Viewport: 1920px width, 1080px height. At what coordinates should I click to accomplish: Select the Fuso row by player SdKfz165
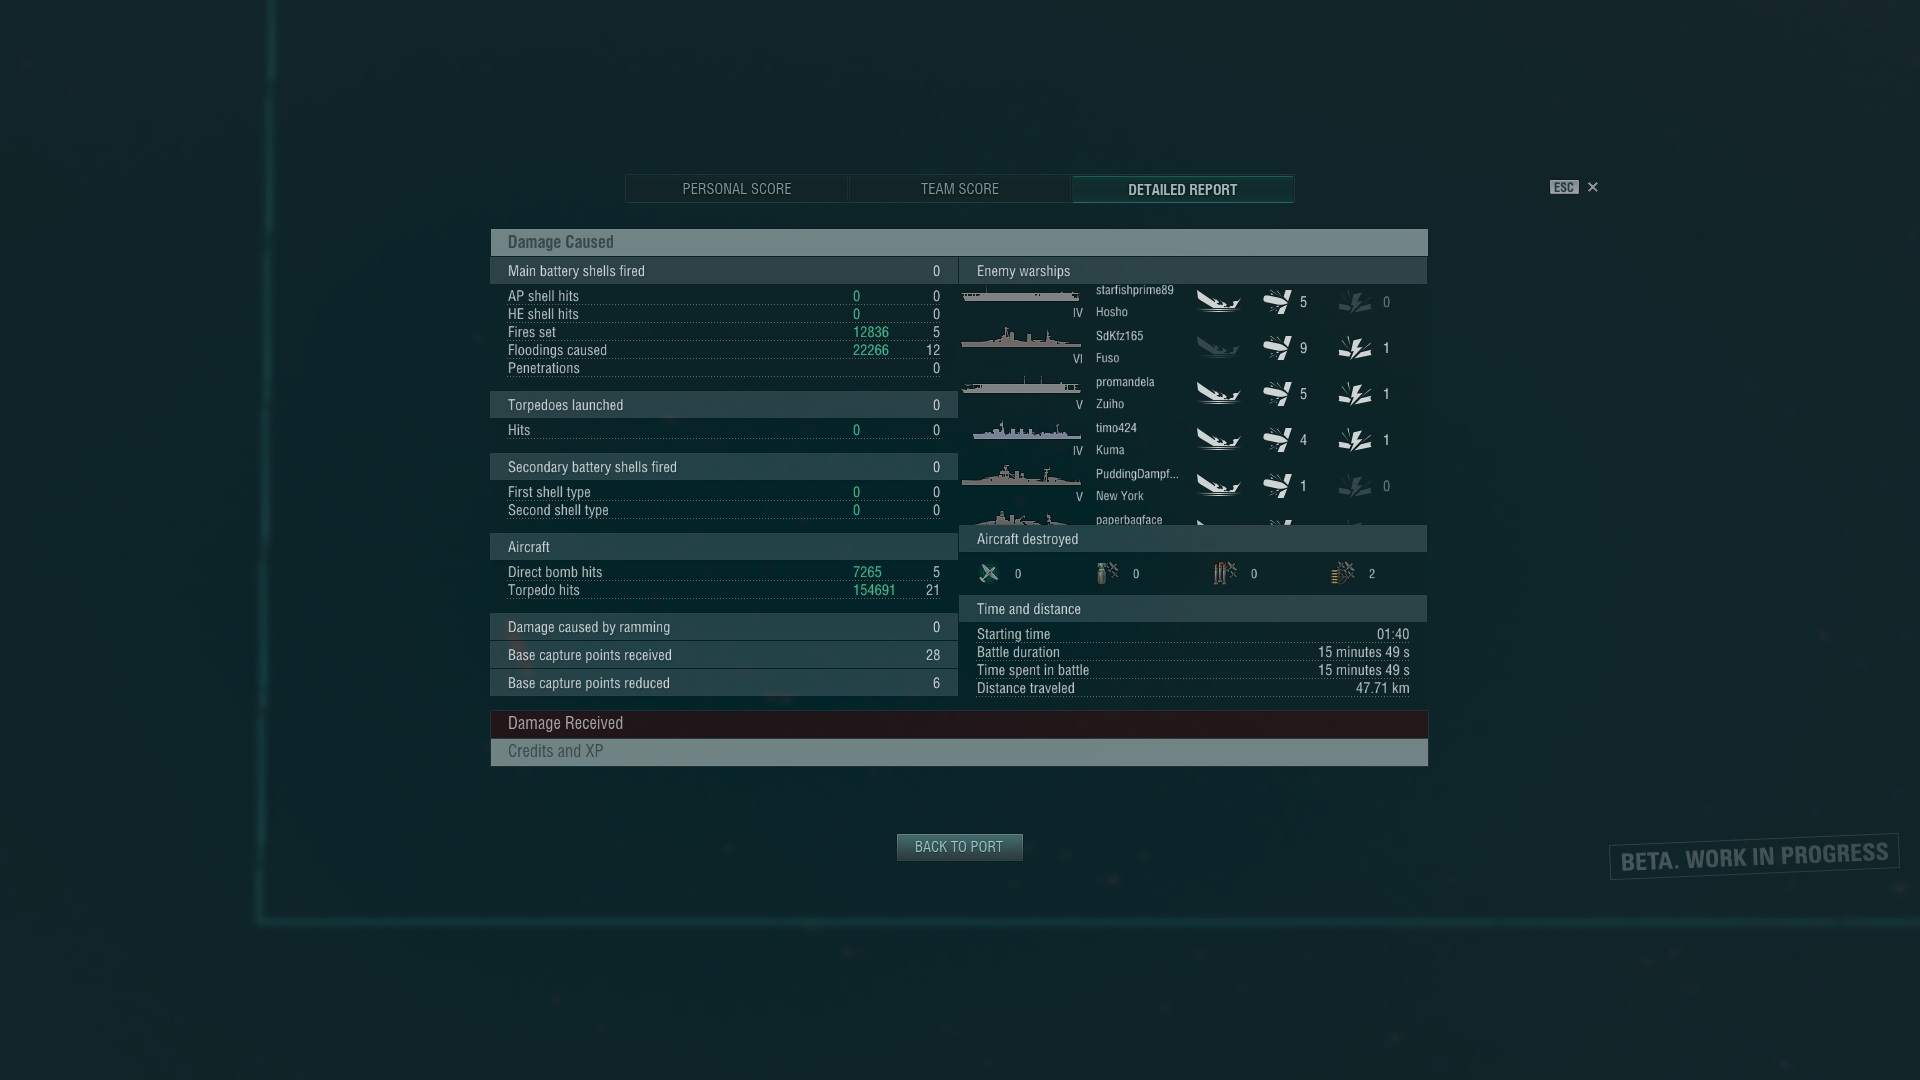coord(1193,348)
